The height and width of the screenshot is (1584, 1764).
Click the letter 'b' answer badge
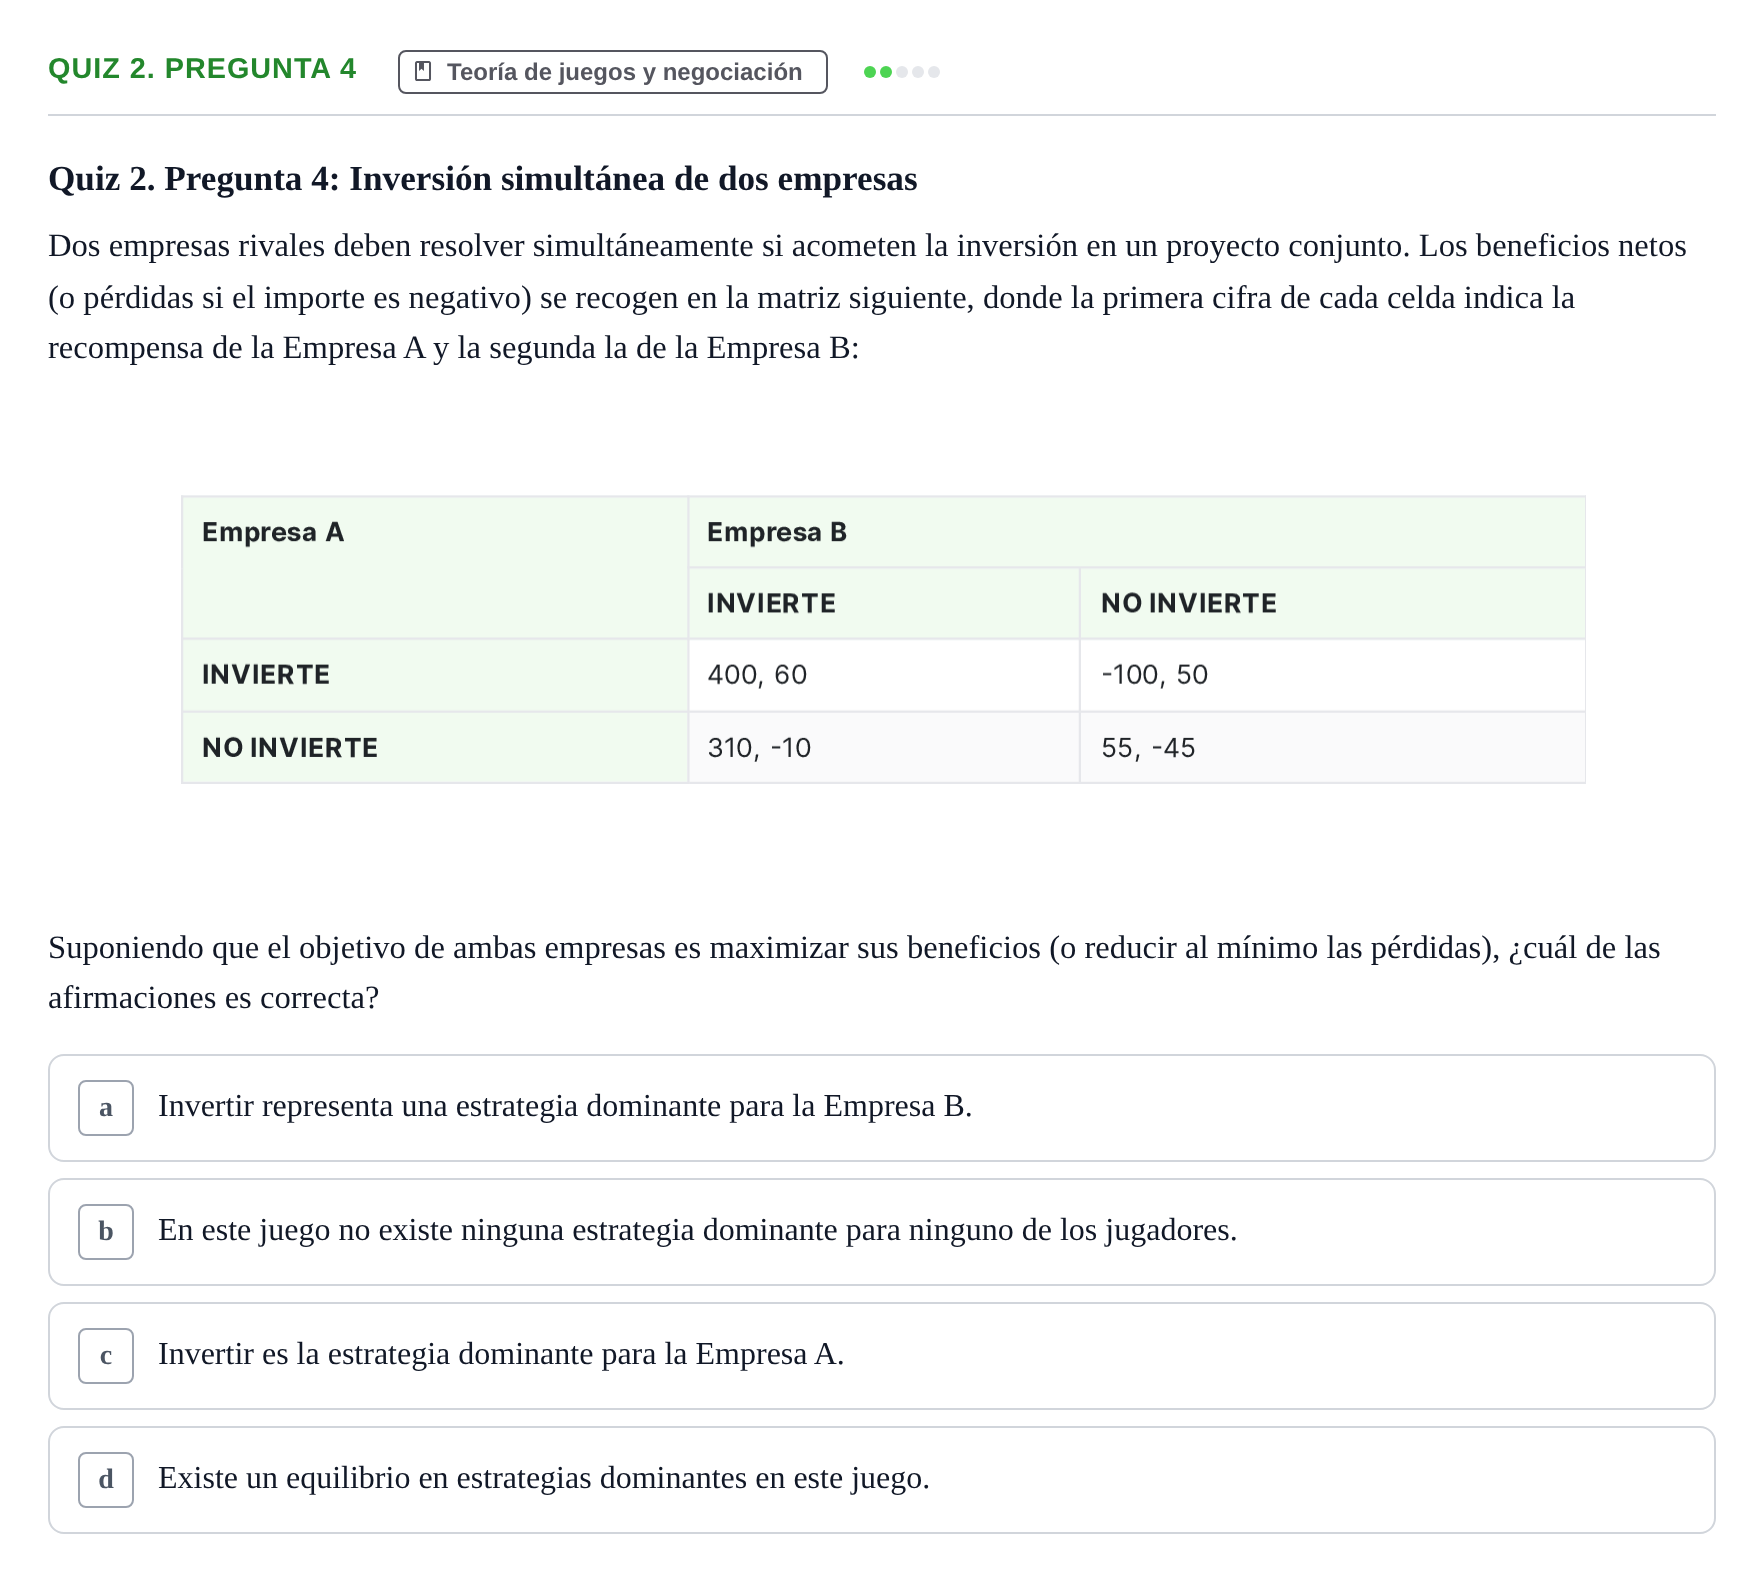(x=106, y=1232)
